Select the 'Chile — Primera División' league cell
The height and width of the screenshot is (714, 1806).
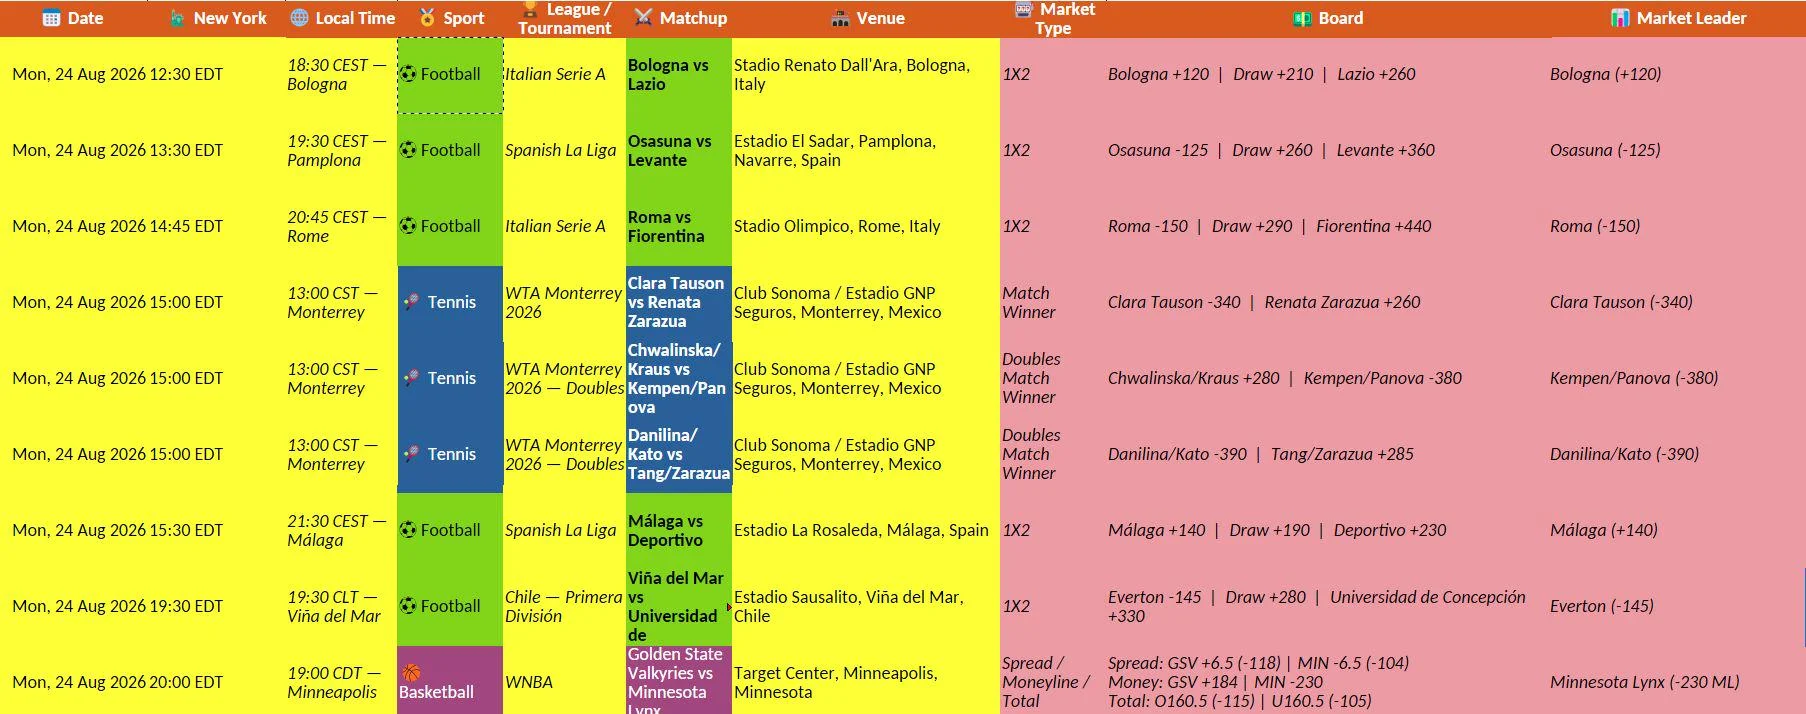click(564, 606)
